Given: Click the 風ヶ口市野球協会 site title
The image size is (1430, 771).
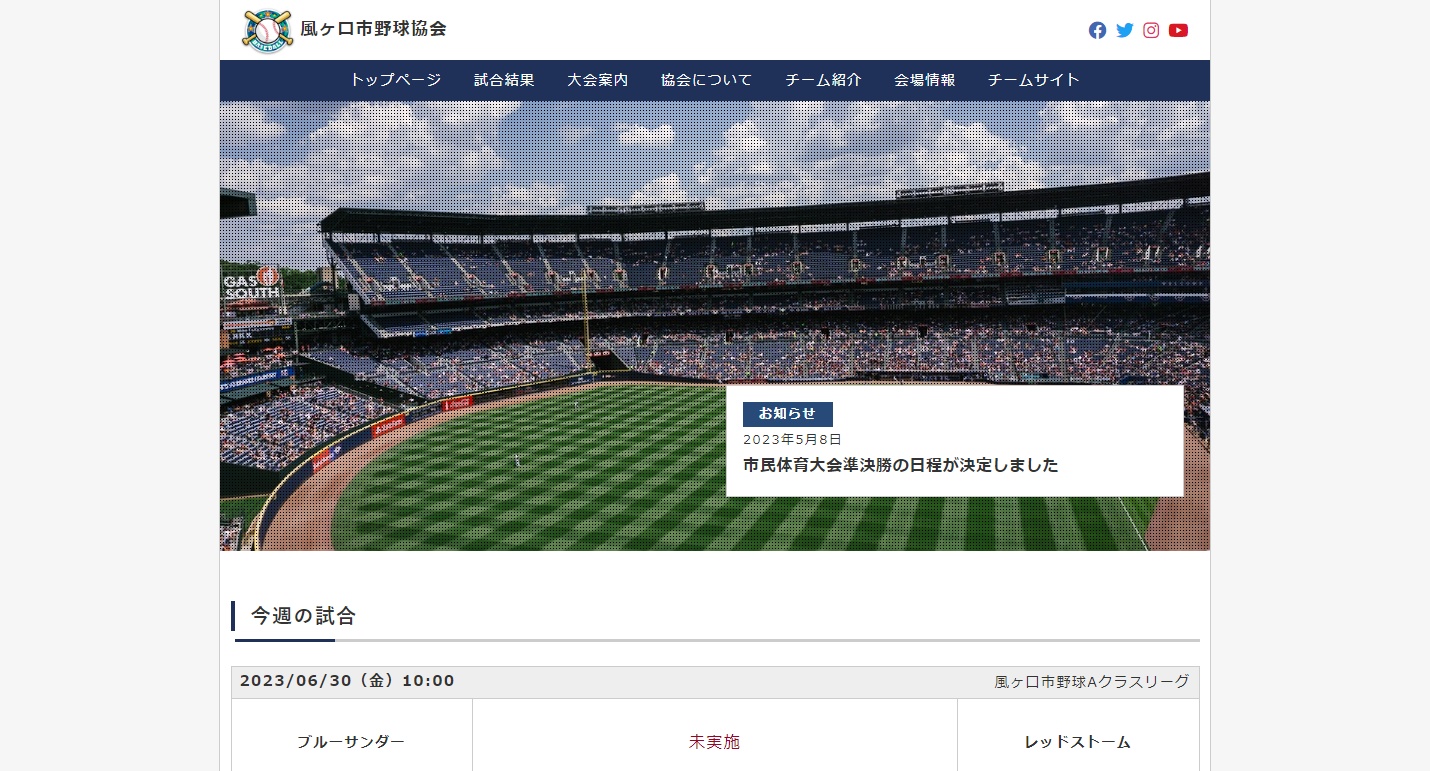Looking at the screenshot, I should coord(373,29).
